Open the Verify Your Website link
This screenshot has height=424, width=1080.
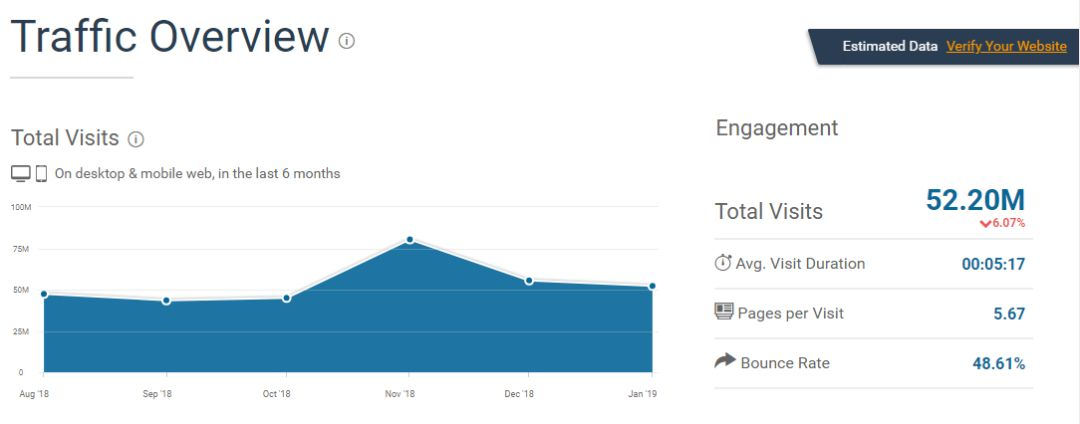(1006, 46)
